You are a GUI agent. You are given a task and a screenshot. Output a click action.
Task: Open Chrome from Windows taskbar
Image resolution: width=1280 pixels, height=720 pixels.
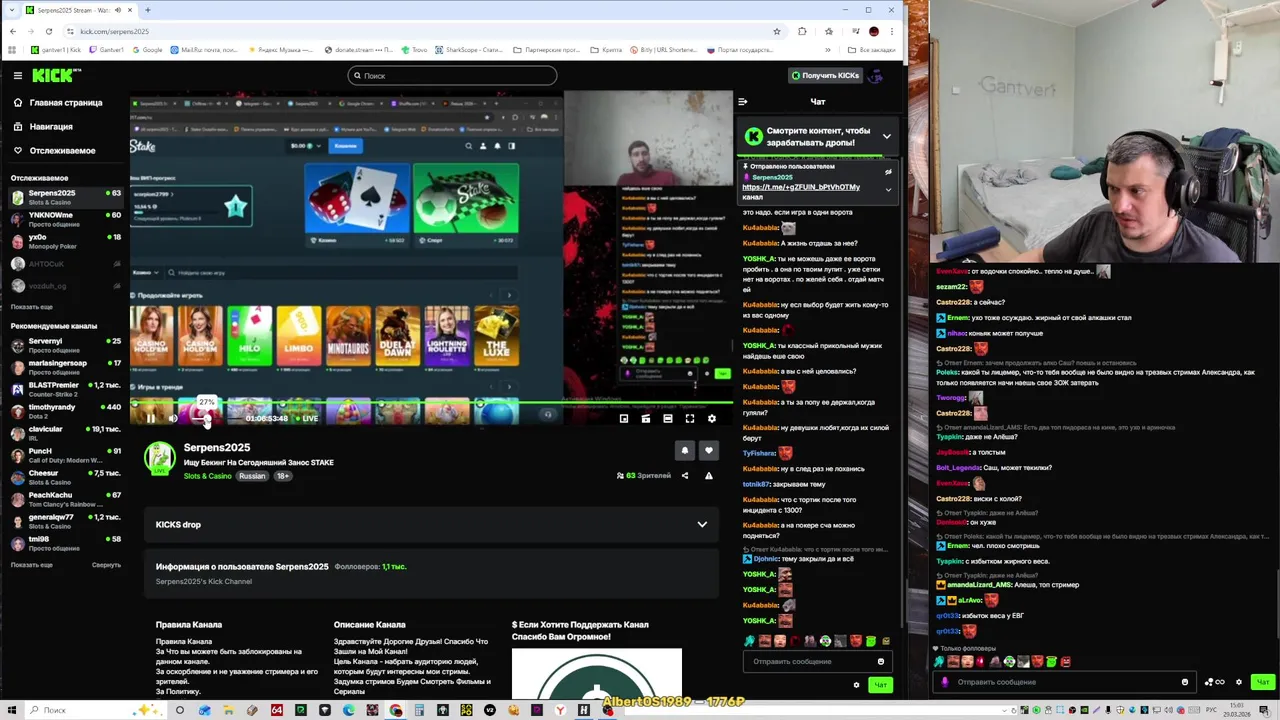tap(396, 710)
